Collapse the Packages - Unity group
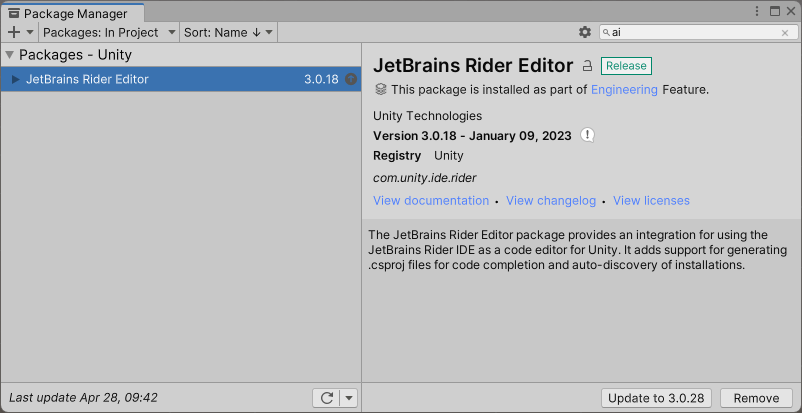The width and height of the screenshot is (802, 413). pos(10,55)
